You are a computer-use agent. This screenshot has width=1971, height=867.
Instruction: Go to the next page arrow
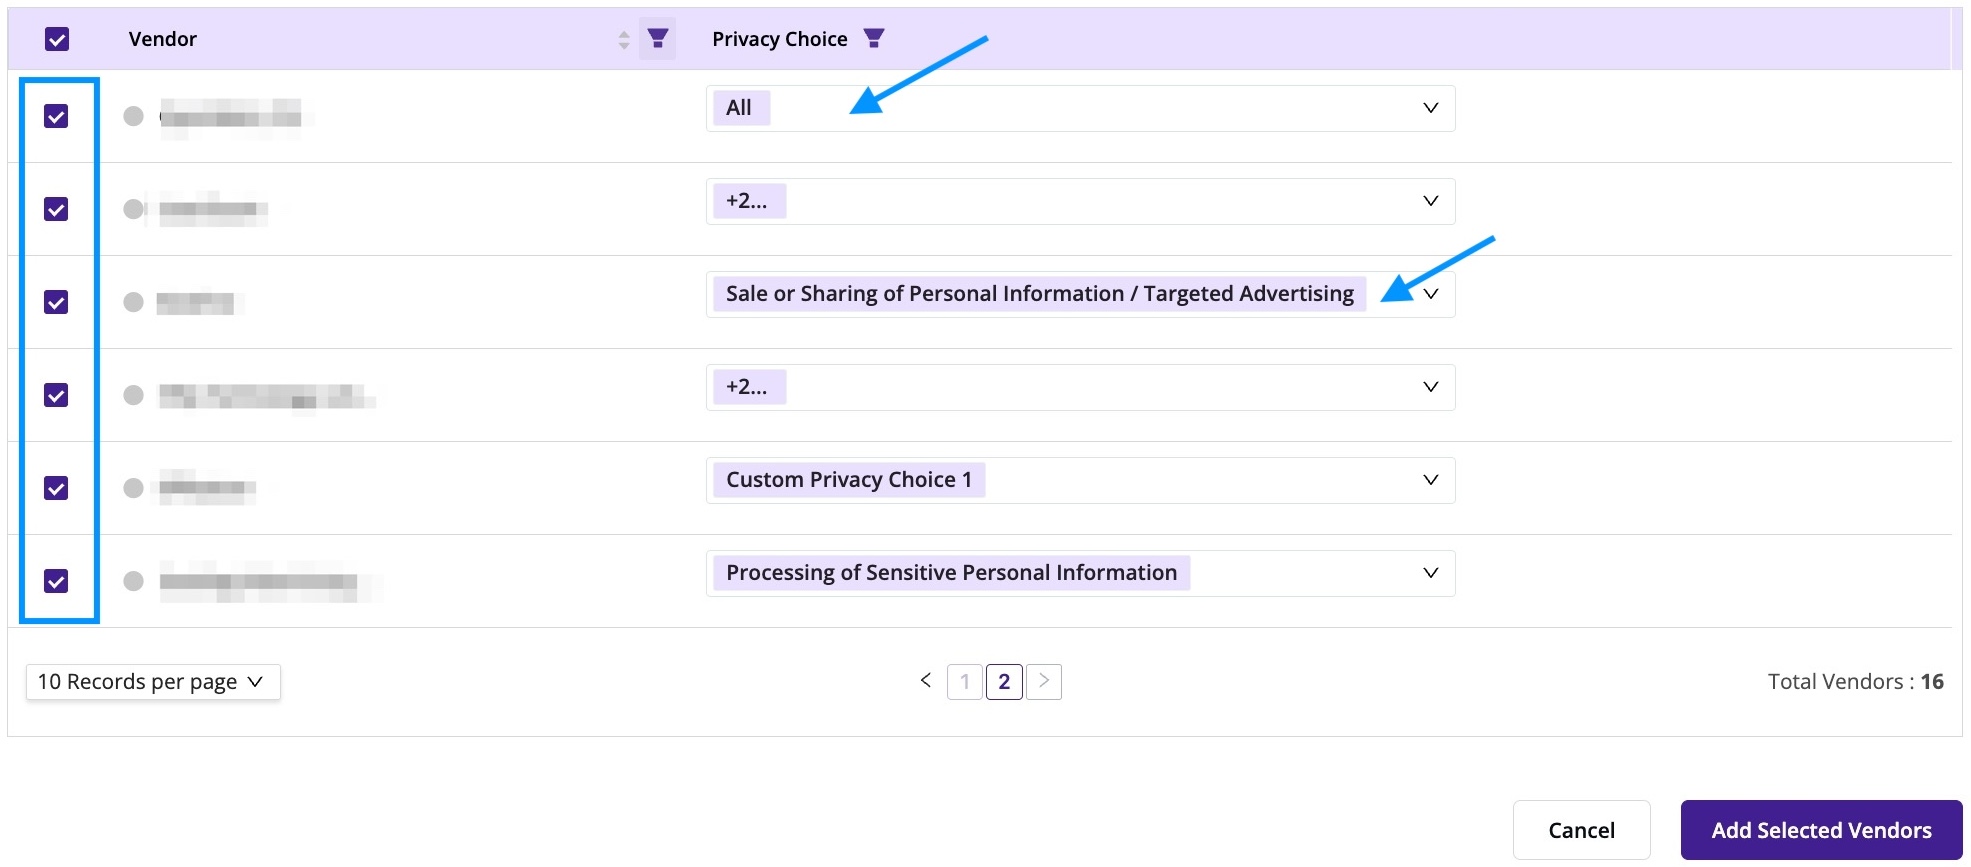1044,682
